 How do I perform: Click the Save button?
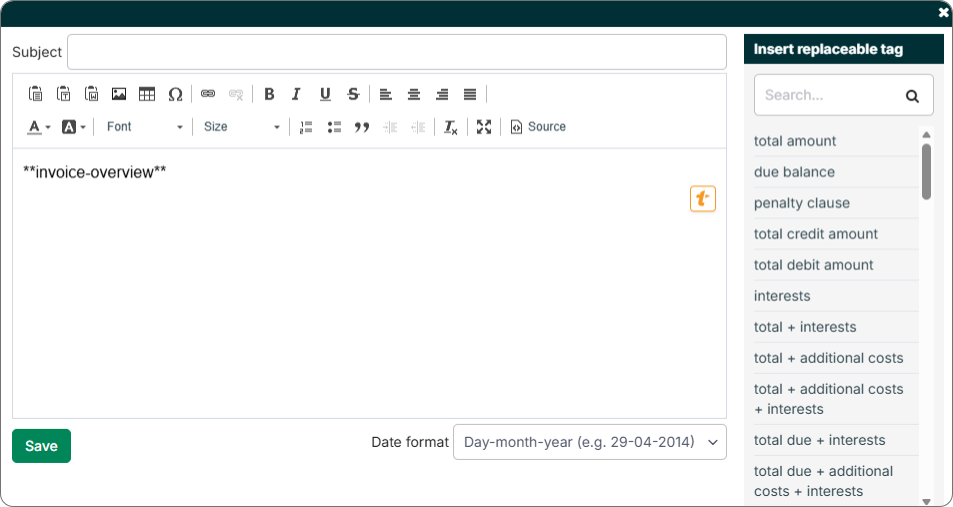(x=41, y=446)
